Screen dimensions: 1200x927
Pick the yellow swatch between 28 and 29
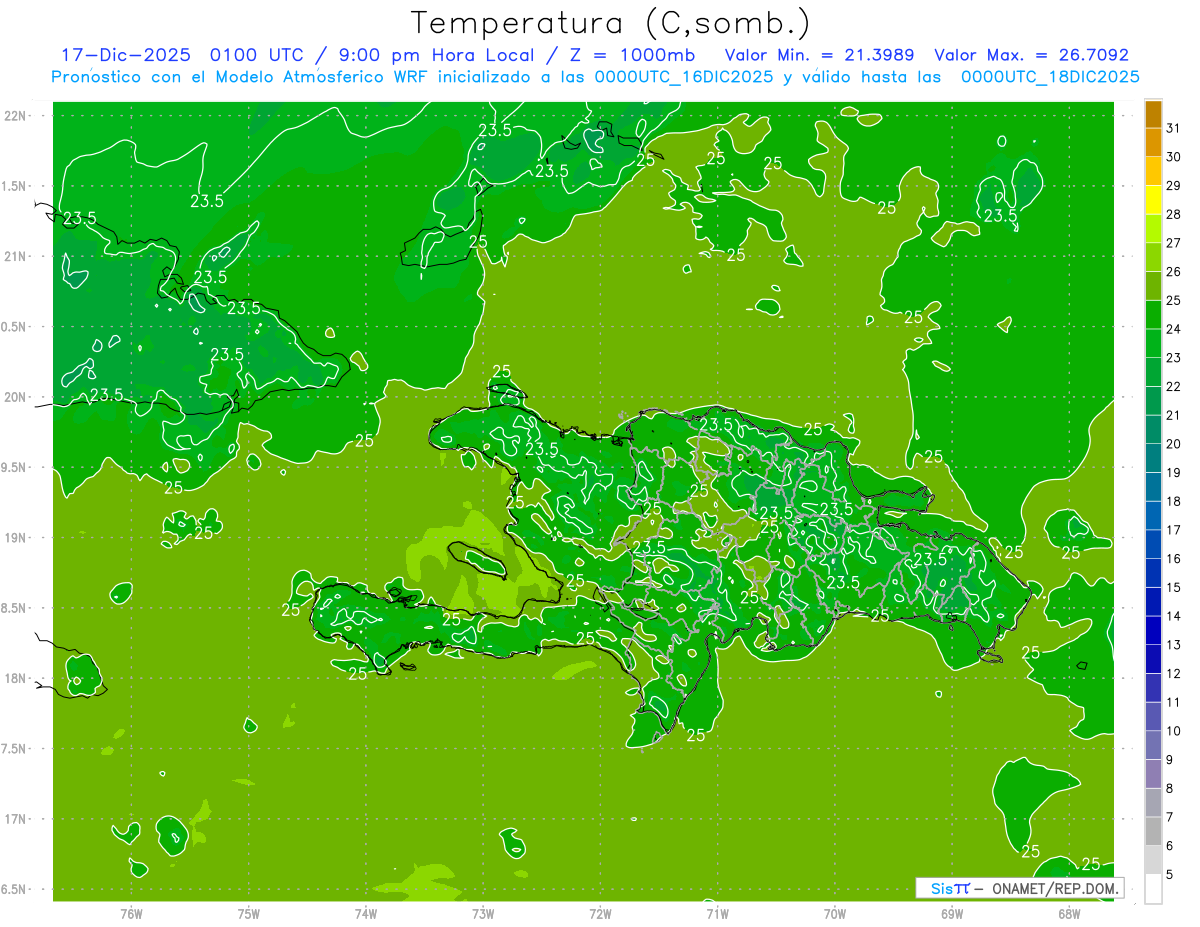tap(1153, 201)
